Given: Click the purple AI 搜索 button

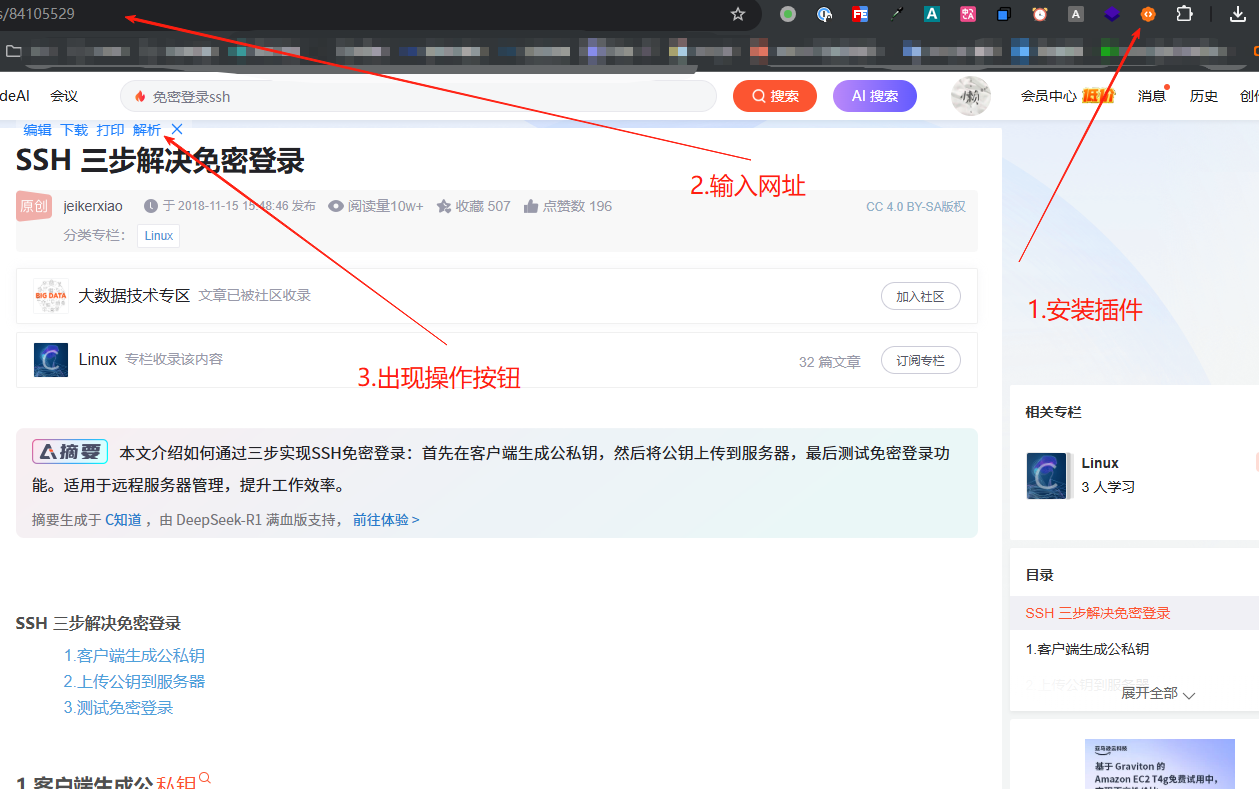Looking at the screenshot, I should [875, 96].
